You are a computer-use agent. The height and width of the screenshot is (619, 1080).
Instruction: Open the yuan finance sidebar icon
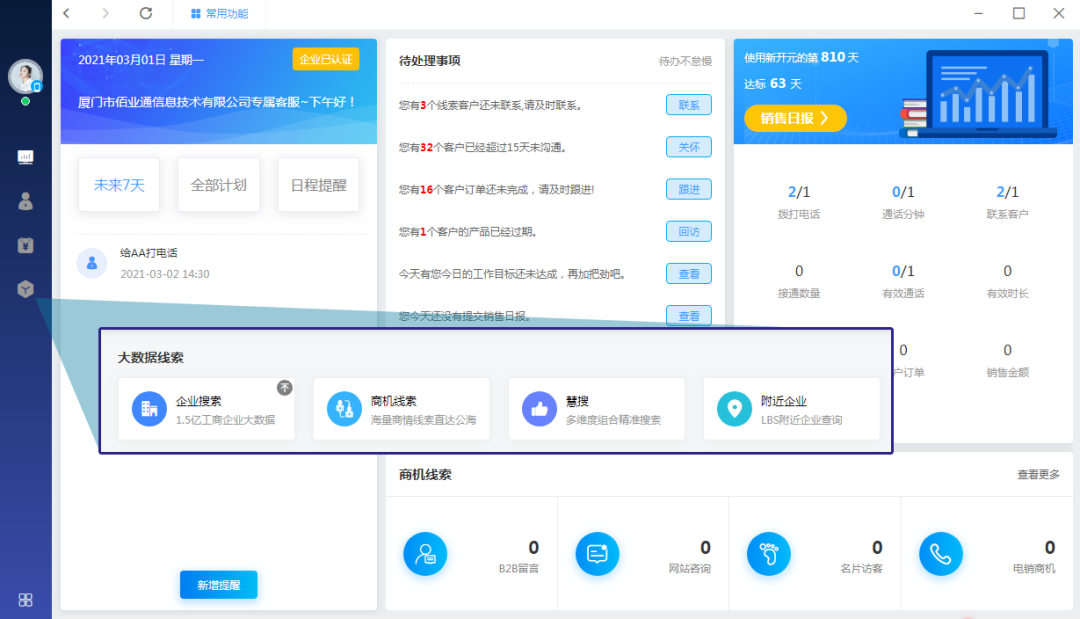click(25, 245)
